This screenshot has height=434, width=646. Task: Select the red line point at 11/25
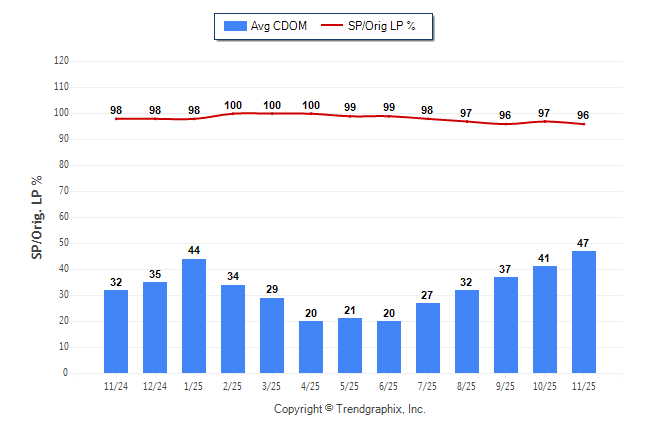(x=584, y=124)
